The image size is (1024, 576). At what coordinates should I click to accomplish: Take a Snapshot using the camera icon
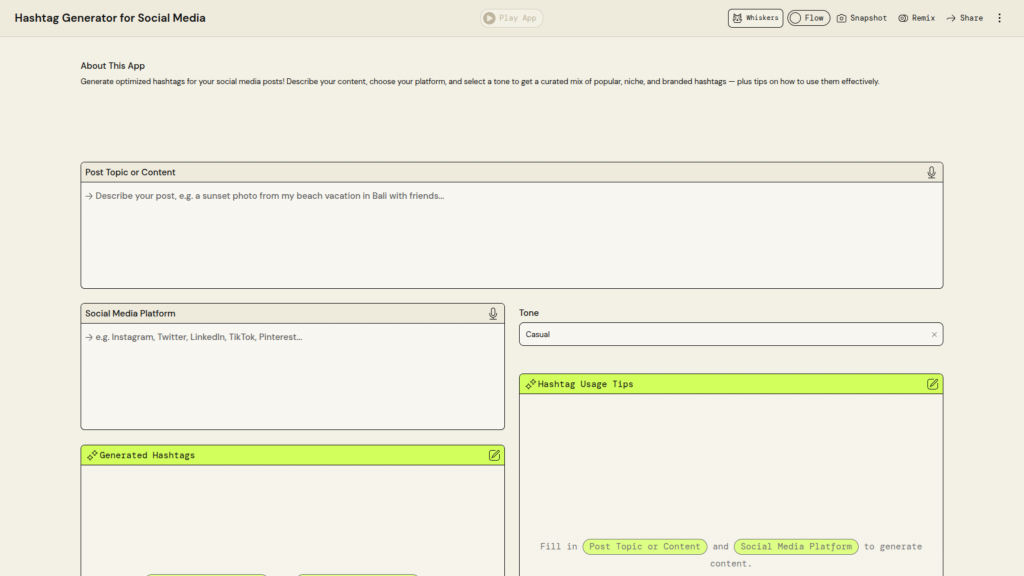pos(842,18)
